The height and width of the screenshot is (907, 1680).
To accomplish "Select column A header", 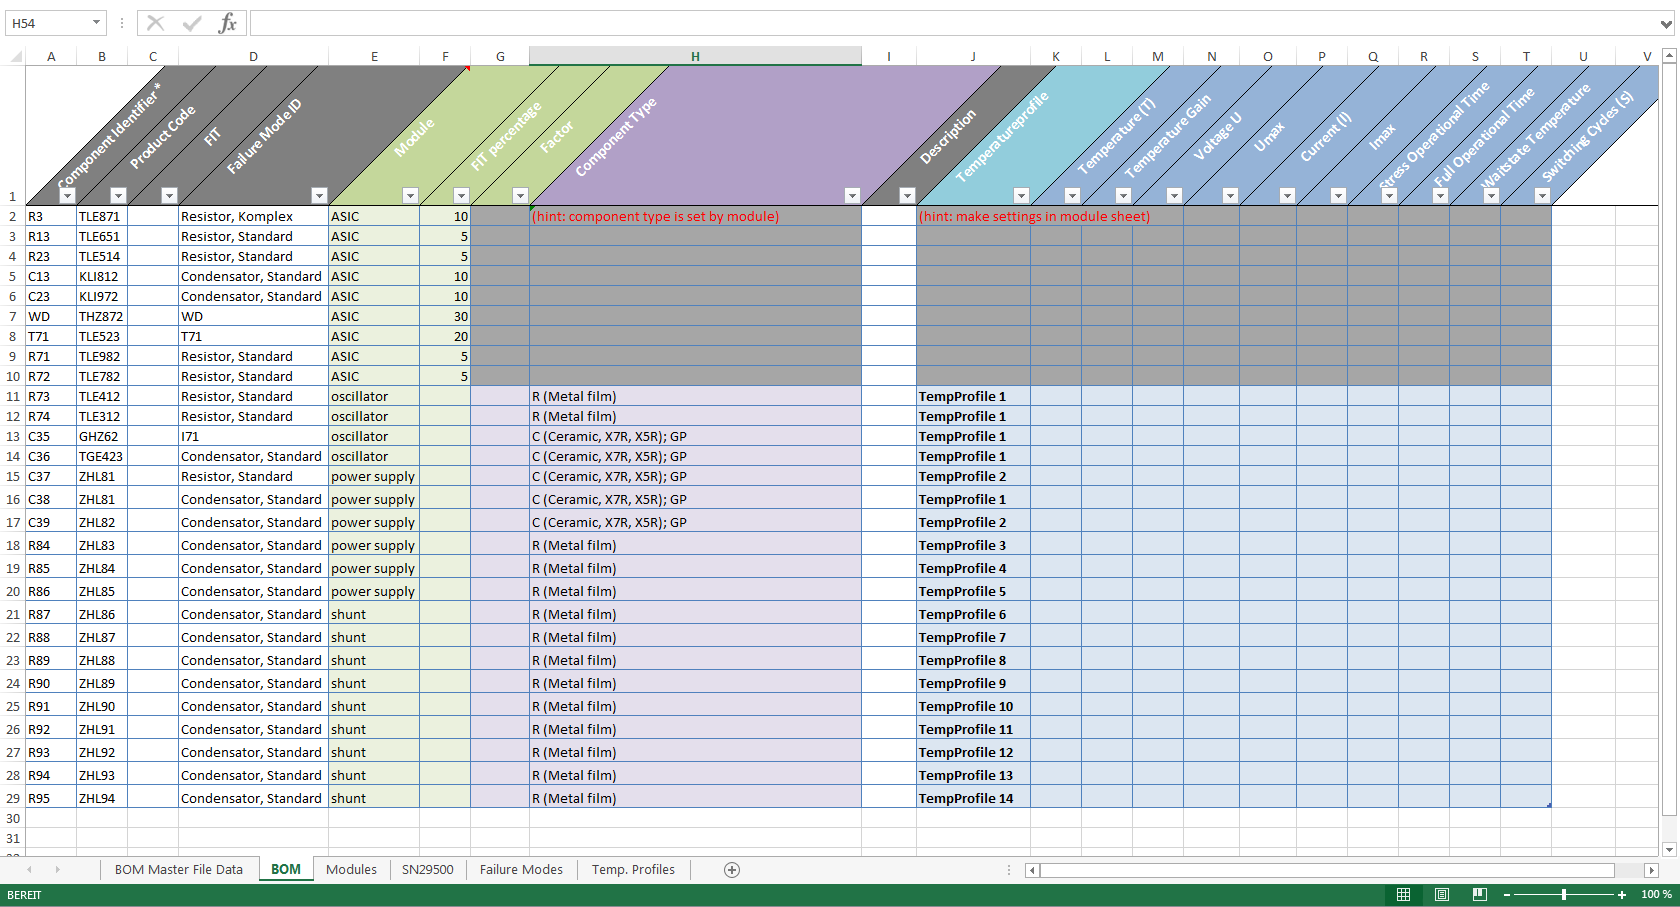I will tap(51, 57).
